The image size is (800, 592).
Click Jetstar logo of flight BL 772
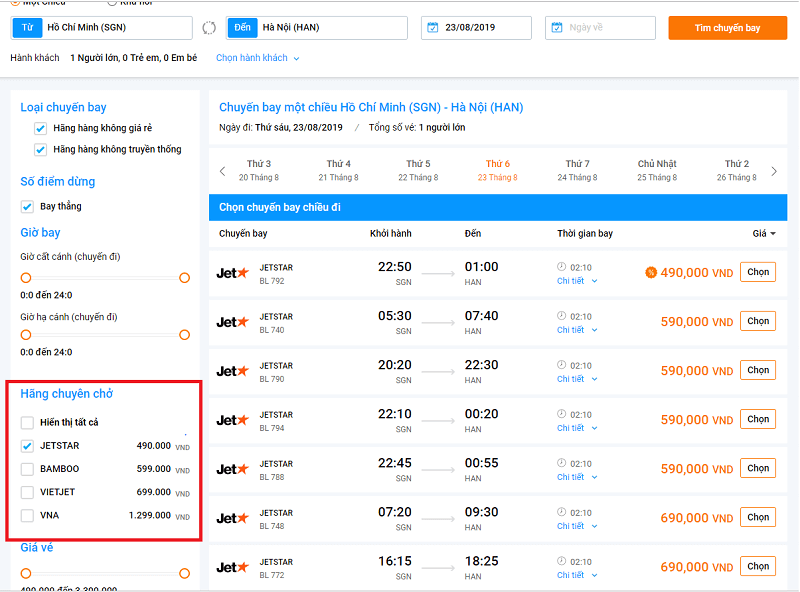click(233, 567)
